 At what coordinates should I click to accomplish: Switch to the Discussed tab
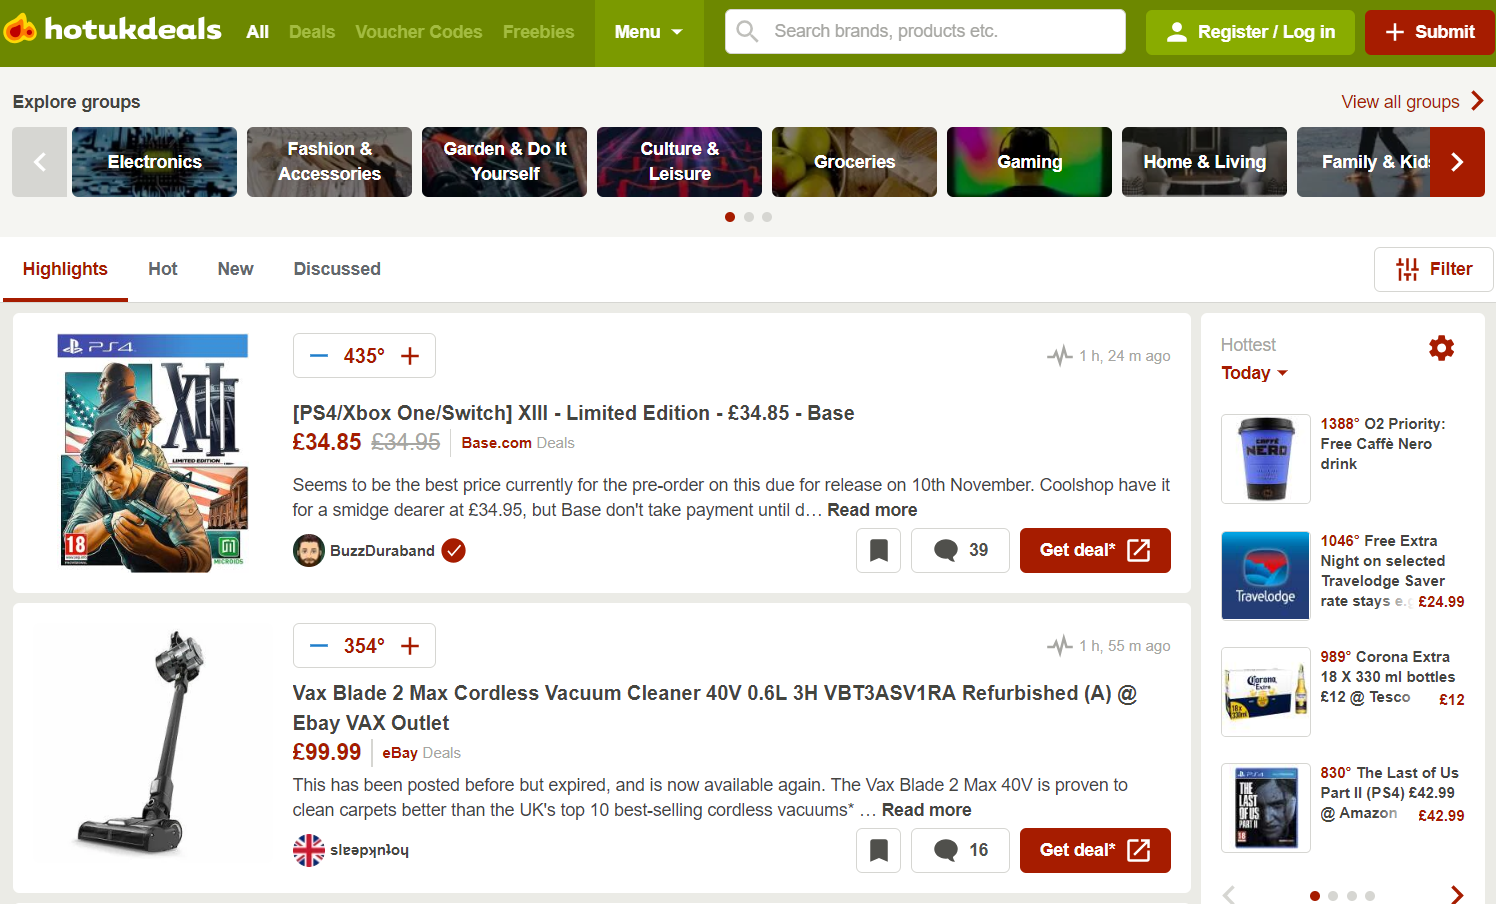pyautogui.click(x=337, y=269)
